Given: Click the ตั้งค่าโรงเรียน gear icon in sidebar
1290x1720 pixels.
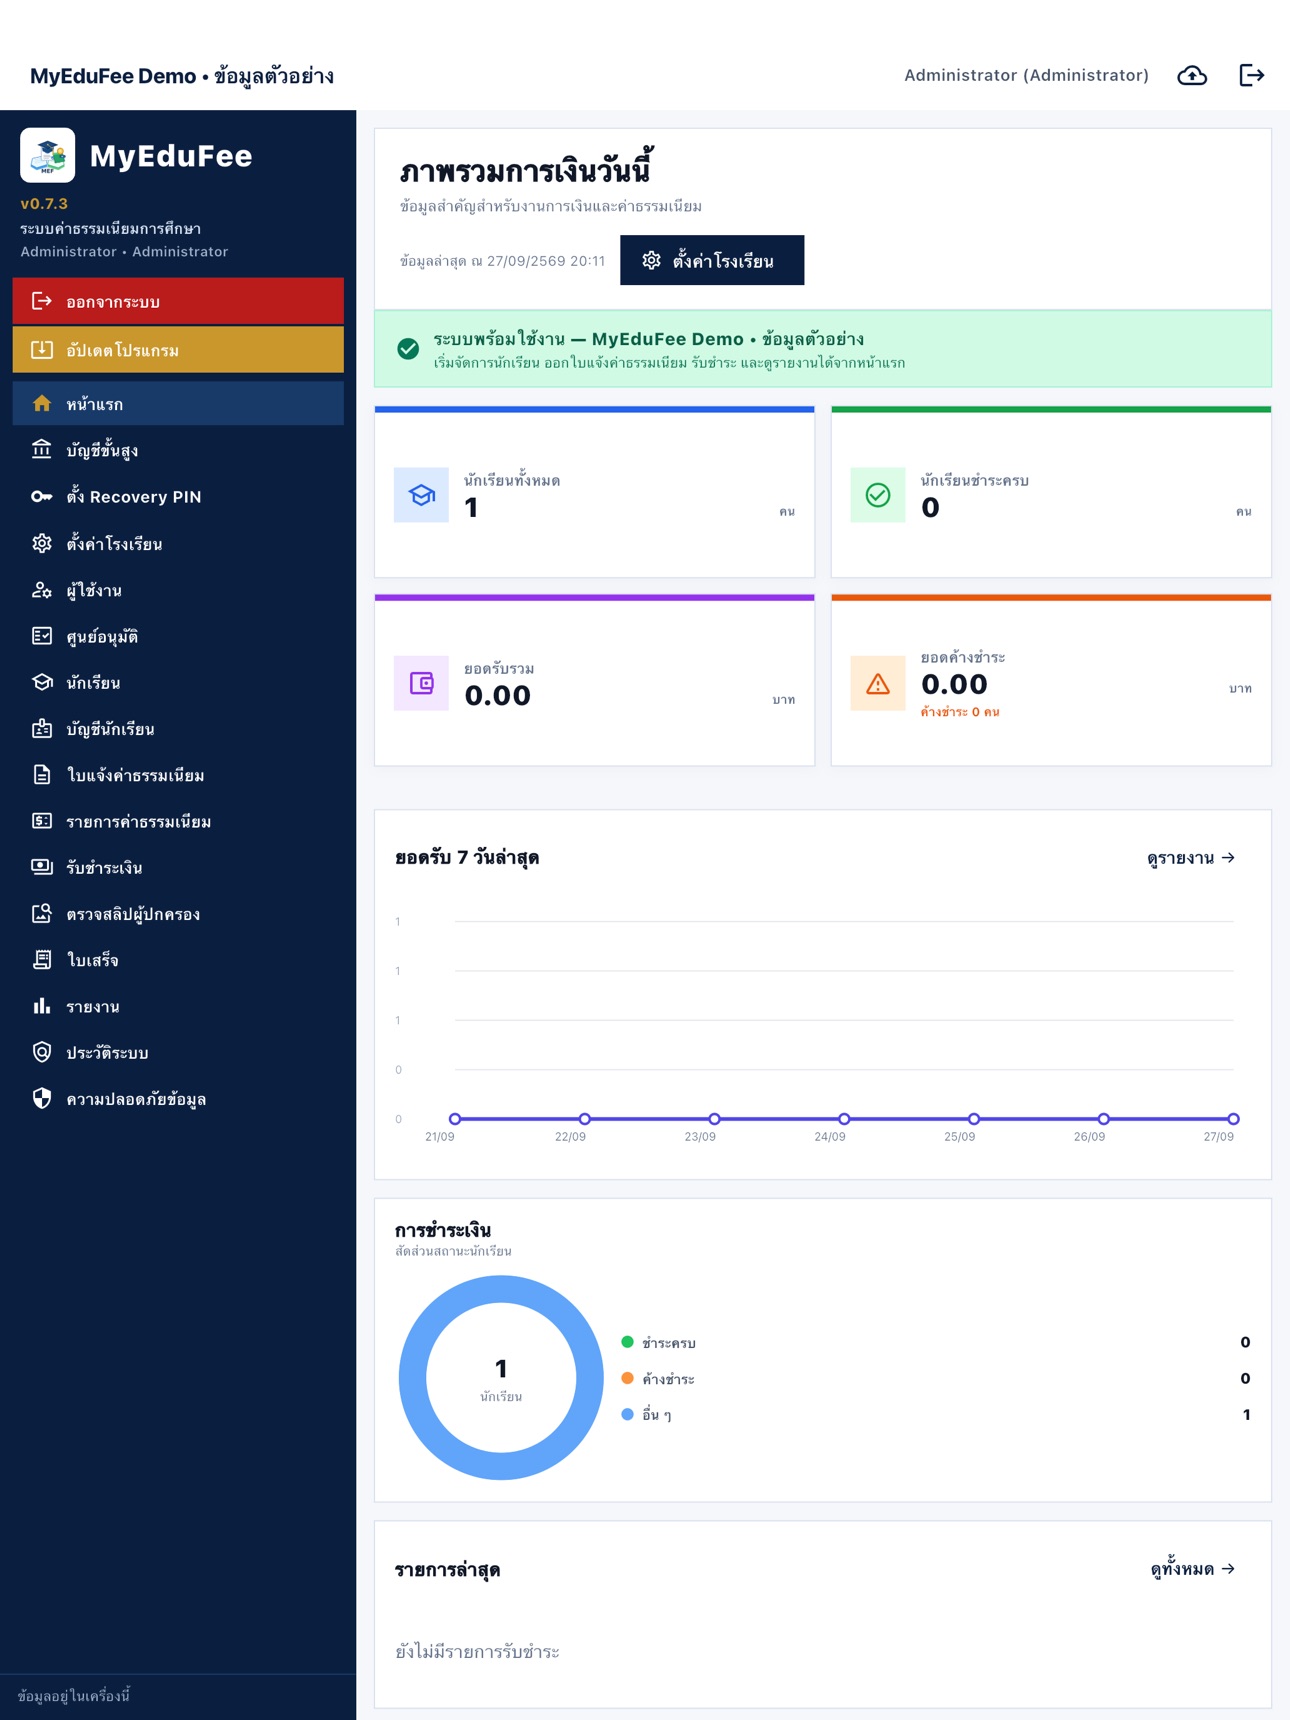Looking at the screenshot, I should (42, 543).
